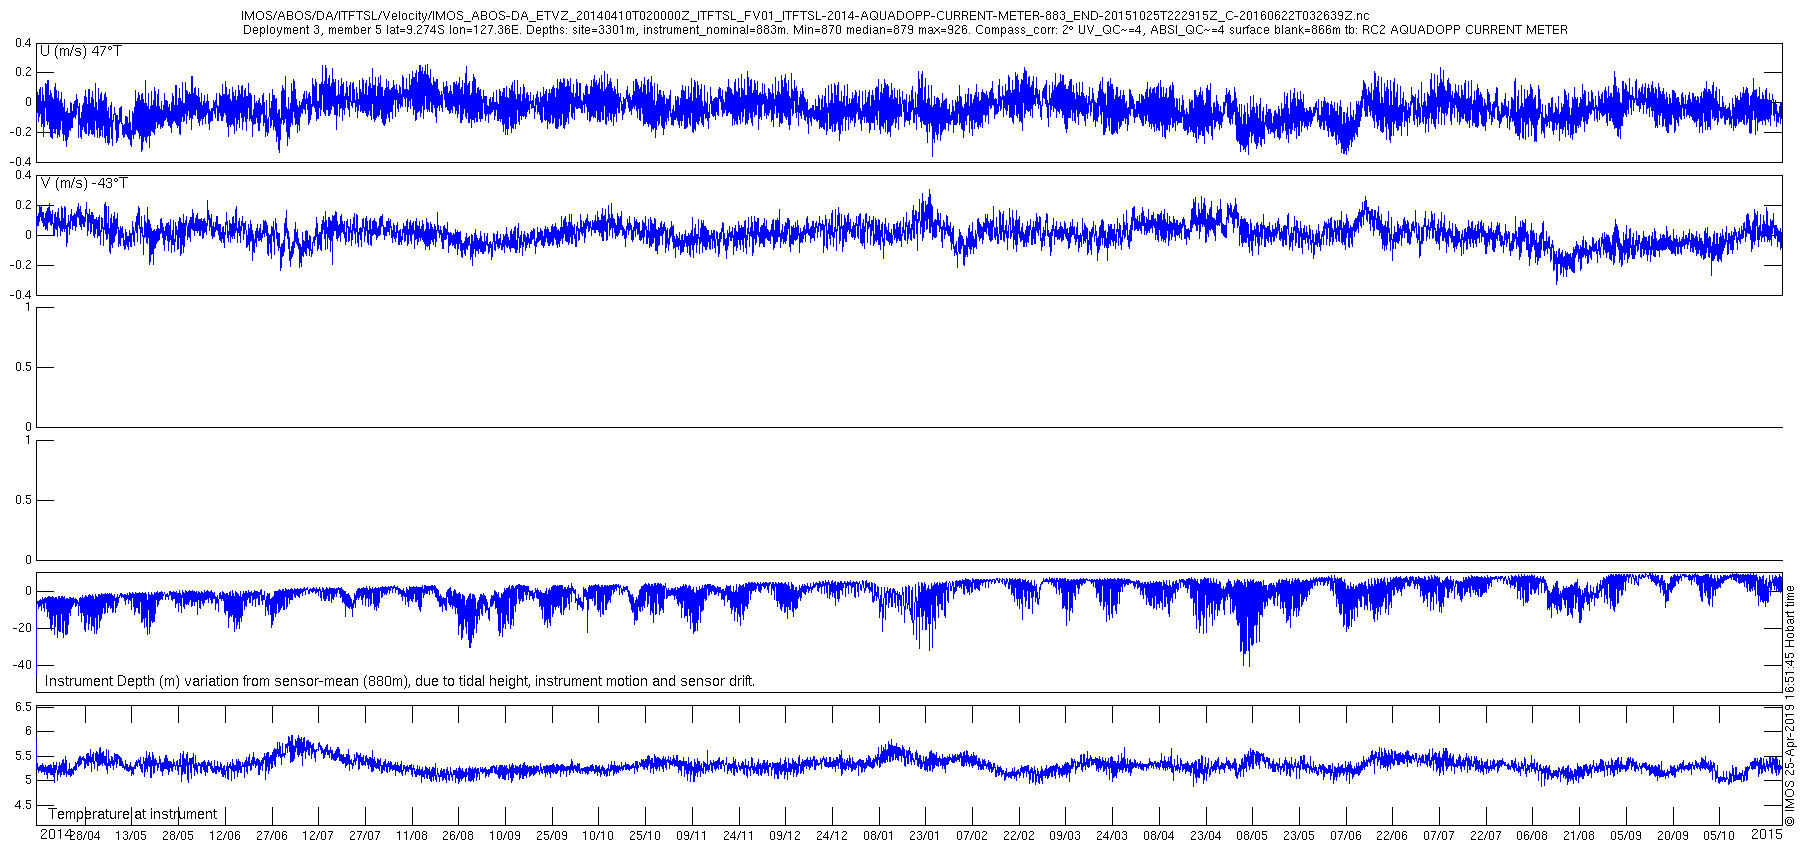Select date tick '08/05'
Image resolution: width=1800 pixels, height=850 pixels.
[1252, 836]
